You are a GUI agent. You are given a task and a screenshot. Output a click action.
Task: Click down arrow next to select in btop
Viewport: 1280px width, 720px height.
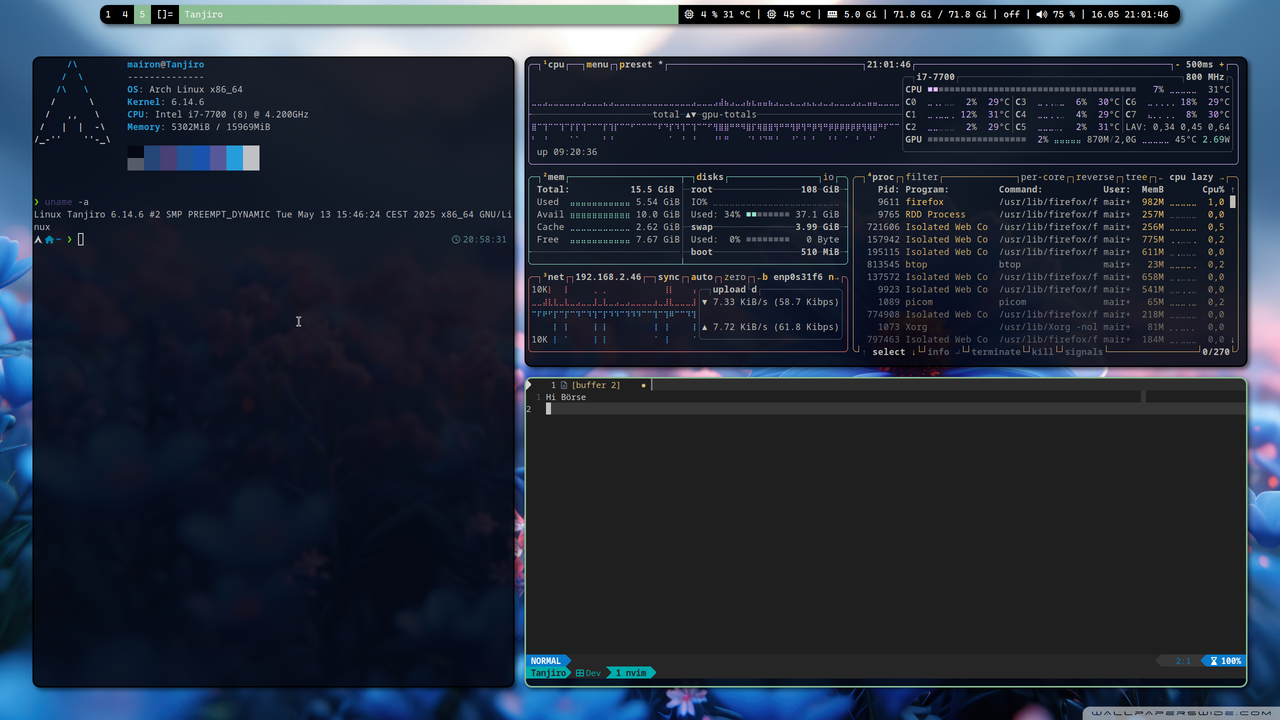coord(912,352)
